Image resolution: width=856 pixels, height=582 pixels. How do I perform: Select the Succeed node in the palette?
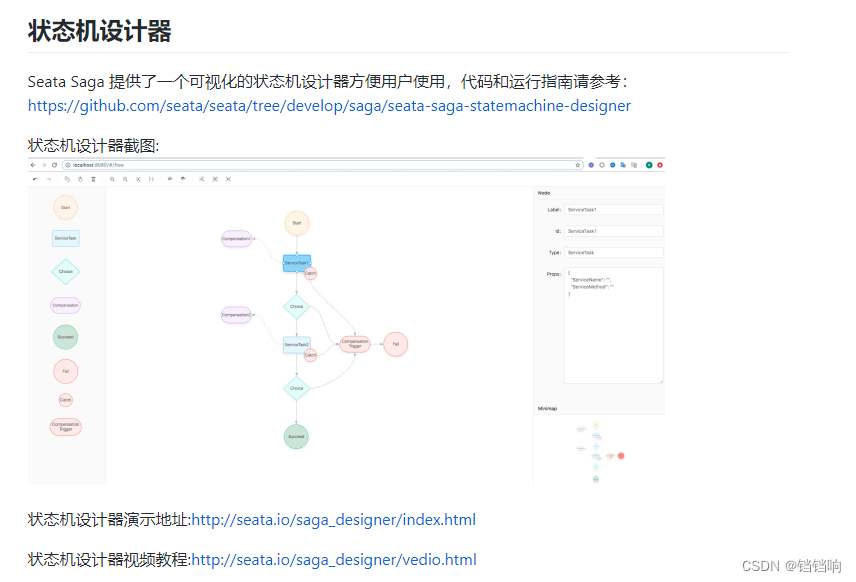(x=65, y=335)
